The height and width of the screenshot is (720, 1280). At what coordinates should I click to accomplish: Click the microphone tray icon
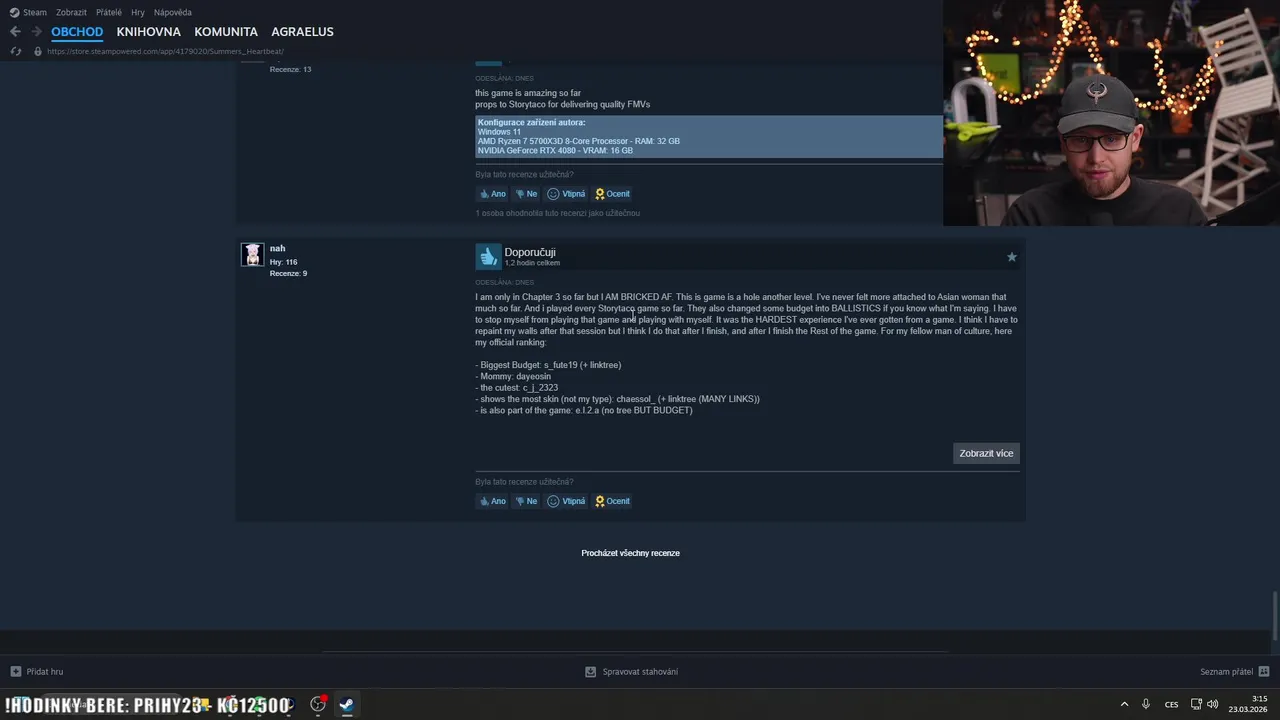click(x=1146, y=704)
